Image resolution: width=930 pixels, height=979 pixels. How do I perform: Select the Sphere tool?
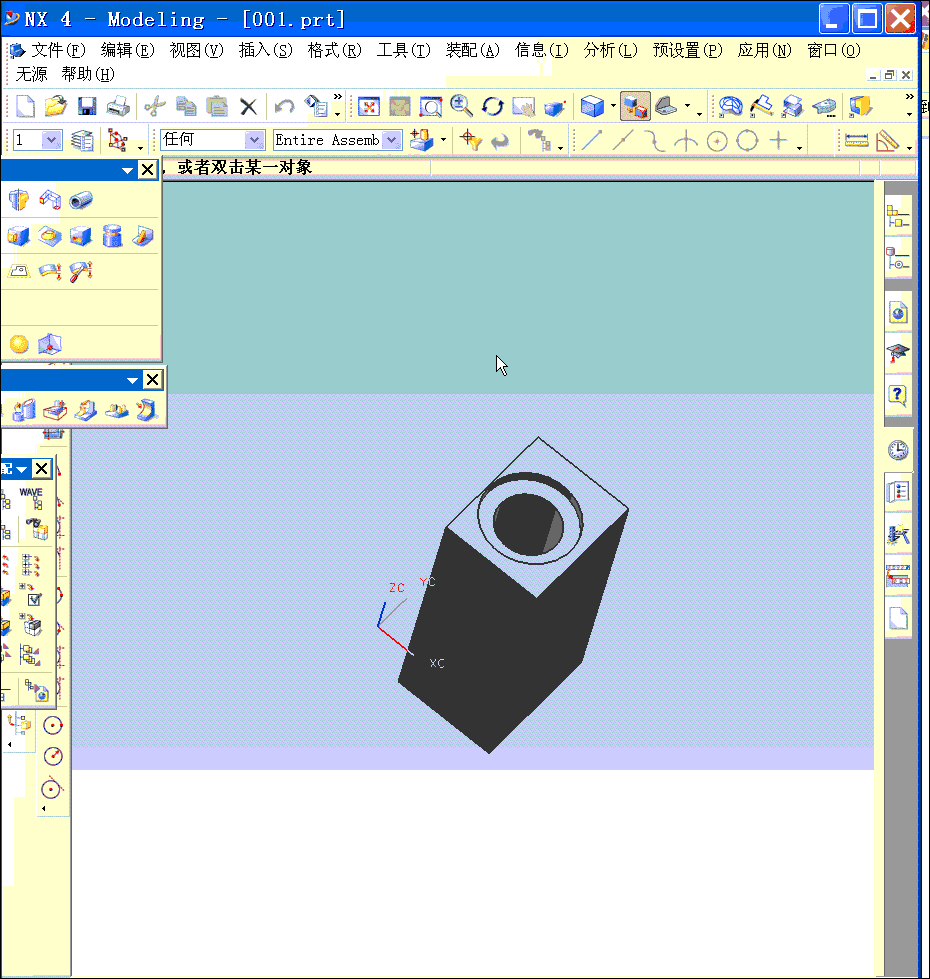click(18, 343)
